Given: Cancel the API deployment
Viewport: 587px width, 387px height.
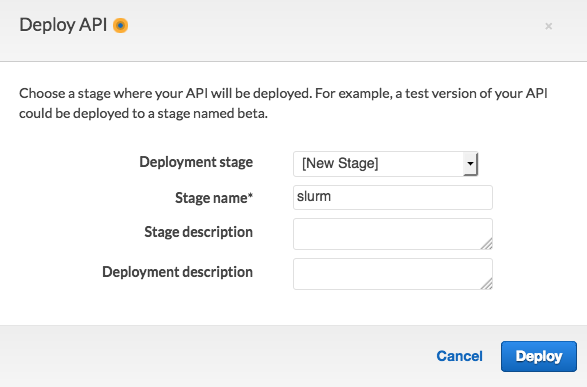Looking at the screenshot, I should coord(459,356).
